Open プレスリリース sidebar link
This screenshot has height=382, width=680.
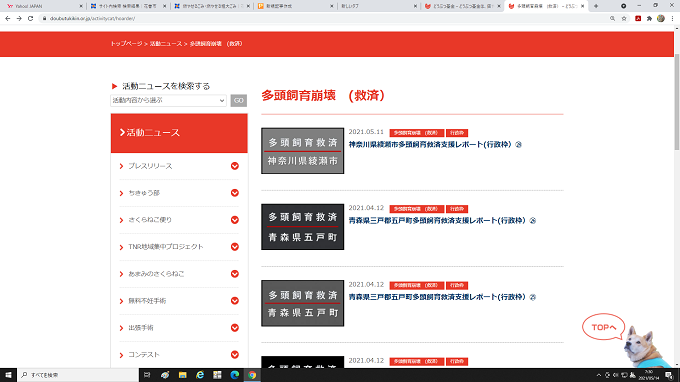point(150,166)
